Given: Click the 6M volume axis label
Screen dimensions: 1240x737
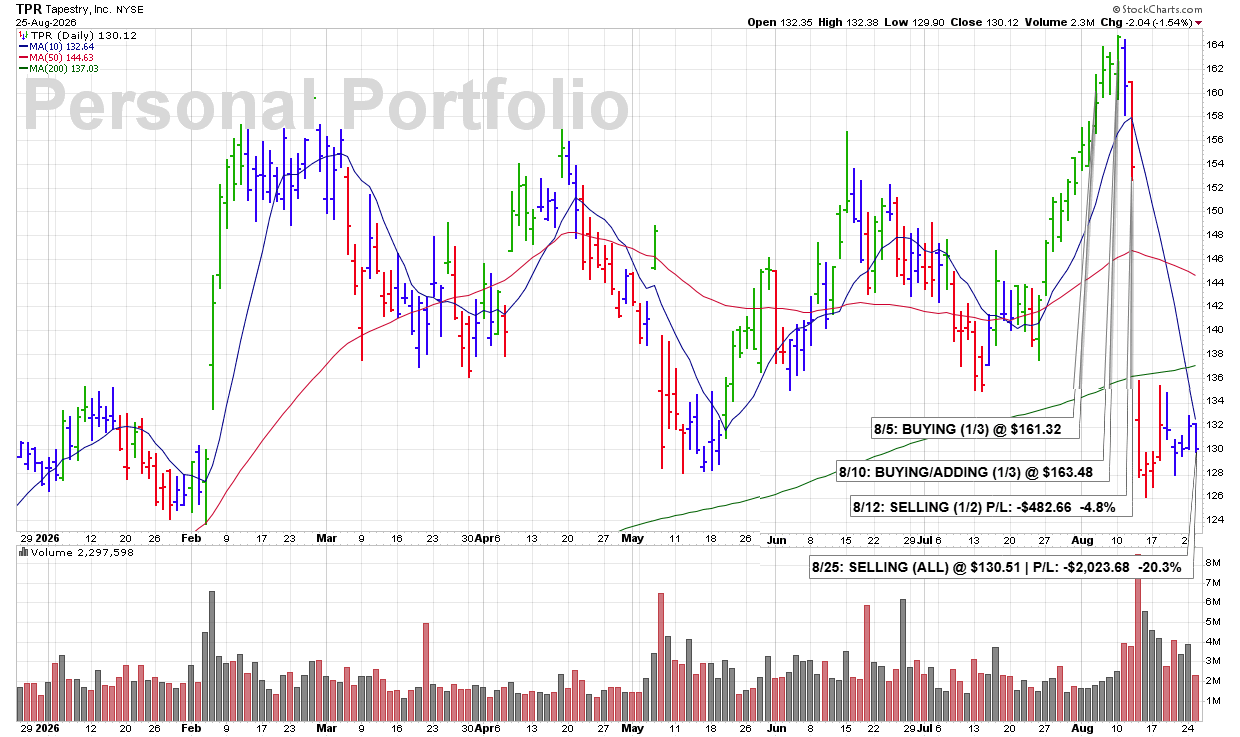Looking at the screenshot, I should click(1213, 602).
